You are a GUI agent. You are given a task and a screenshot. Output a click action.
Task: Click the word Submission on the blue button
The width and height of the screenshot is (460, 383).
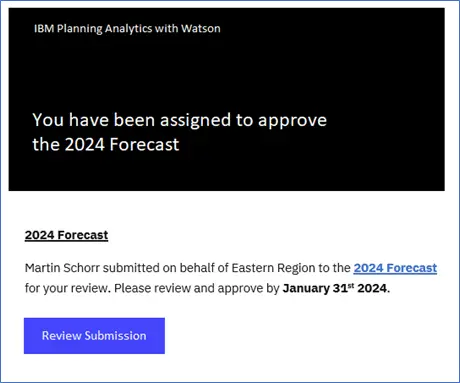pyautogui.click(x=115, y=336)
